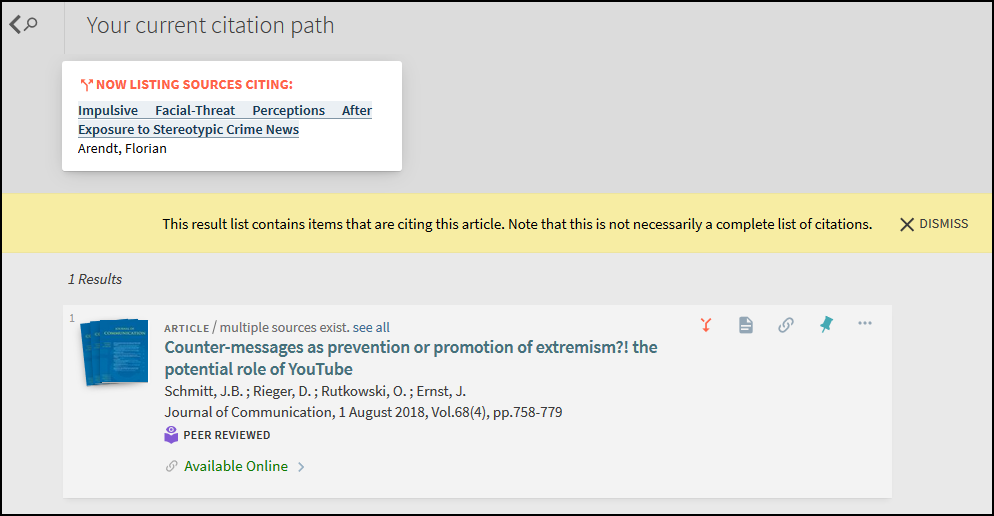Click the small link icon before Available Online
The height and width of the screenshot is (516, 994).
tap(171, 467)
